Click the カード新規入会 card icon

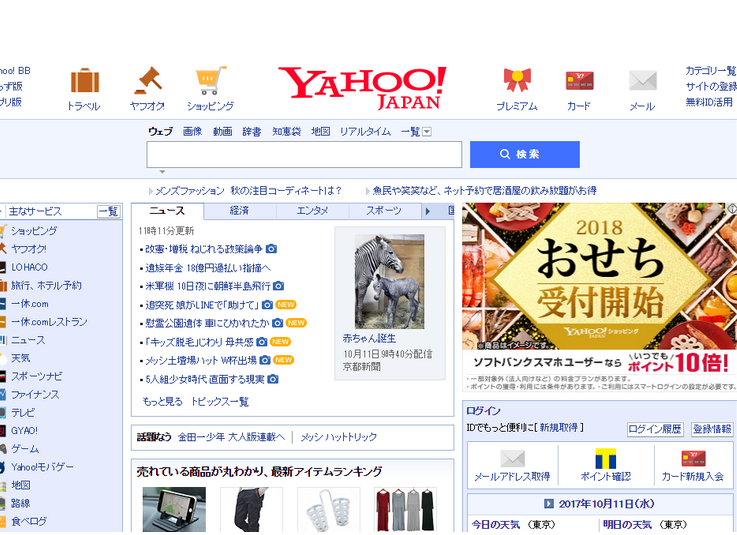click(x=693, y=458)
